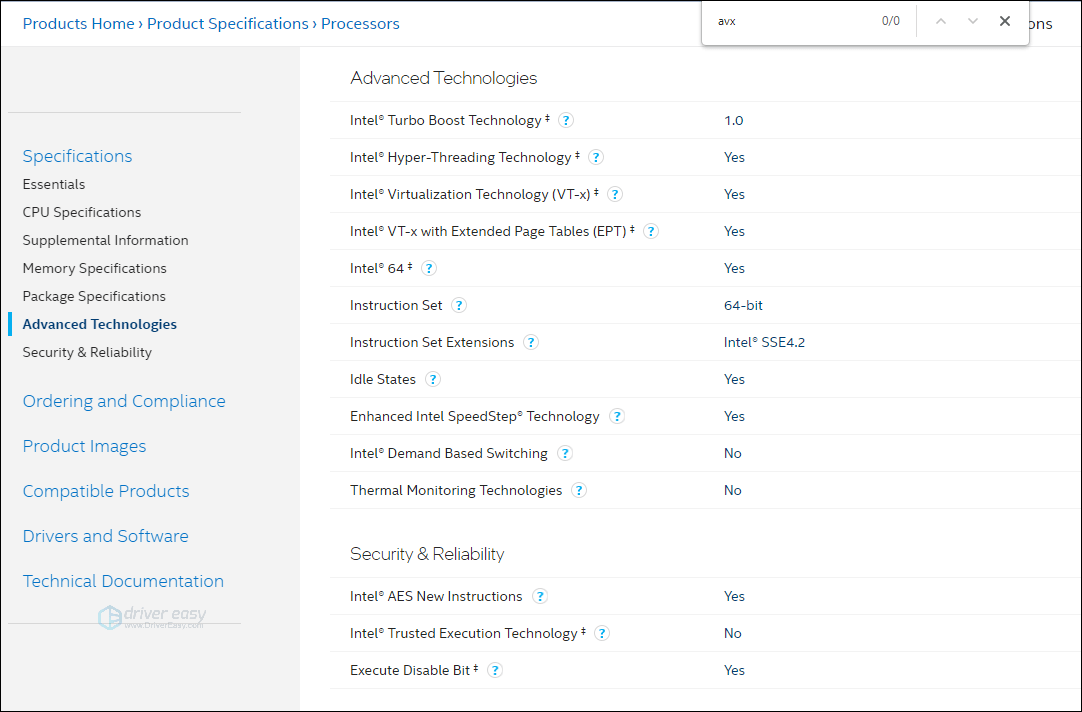The height and width of the screenshot is (712, 1082).
Task: Show help for Idle States
Action: click(433, 379)
